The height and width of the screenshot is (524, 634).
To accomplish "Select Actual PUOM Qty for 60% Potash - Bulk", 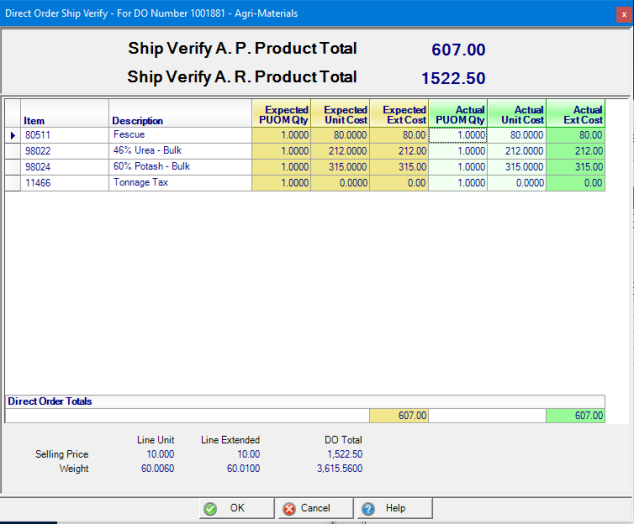I will click(x=458, y=167).
